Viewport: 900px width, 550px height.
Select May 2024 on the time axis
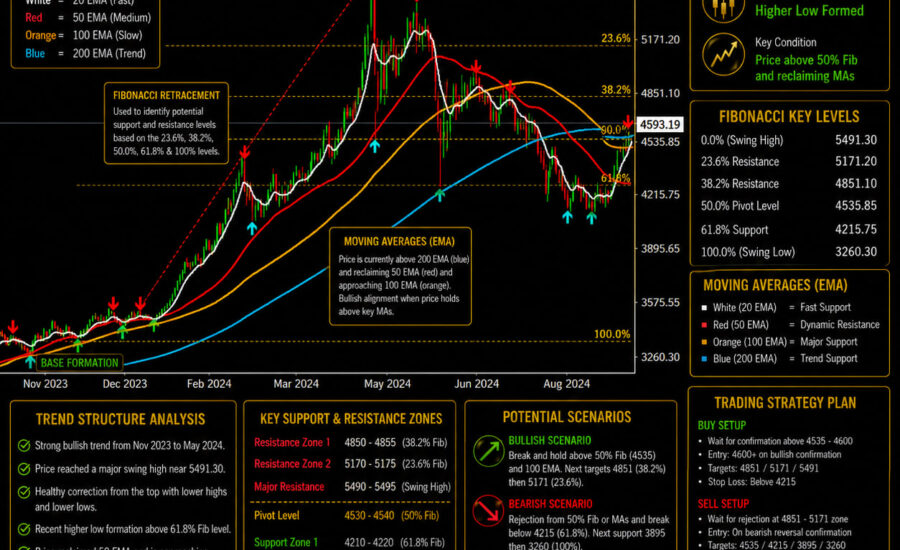point(387,384)
